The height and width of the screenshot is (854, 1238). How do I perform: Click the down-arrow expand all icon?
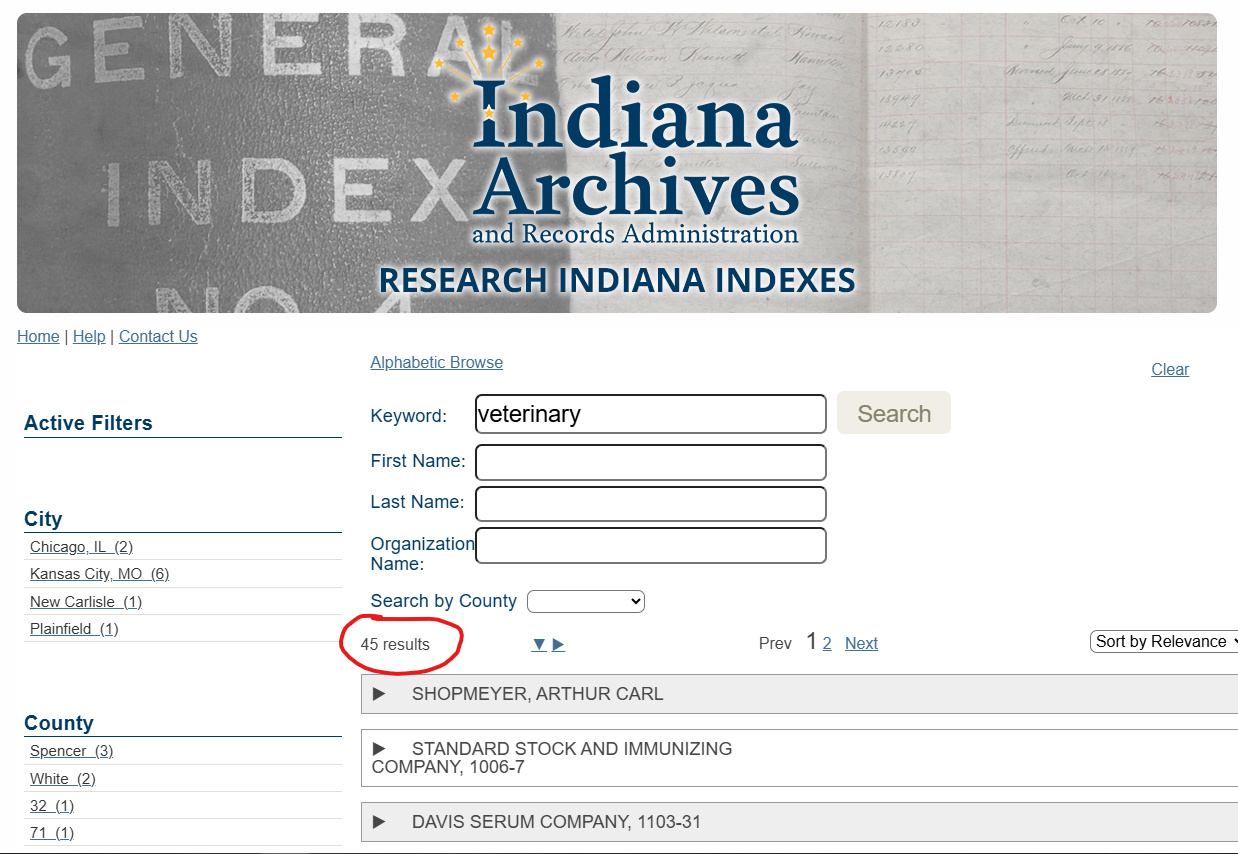539,644
